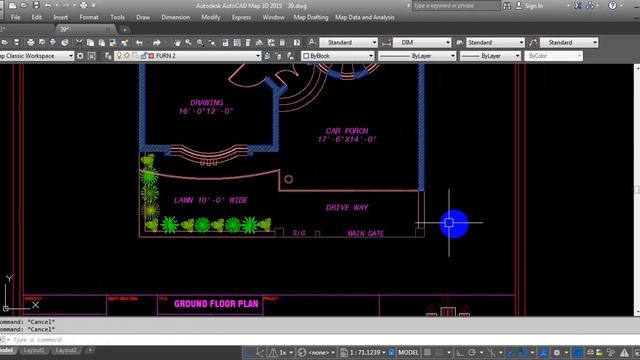Screen dimensions: 640x360
Task: Click the Dimension Style icon beside DIM
Action: click(x=387, y=42)
